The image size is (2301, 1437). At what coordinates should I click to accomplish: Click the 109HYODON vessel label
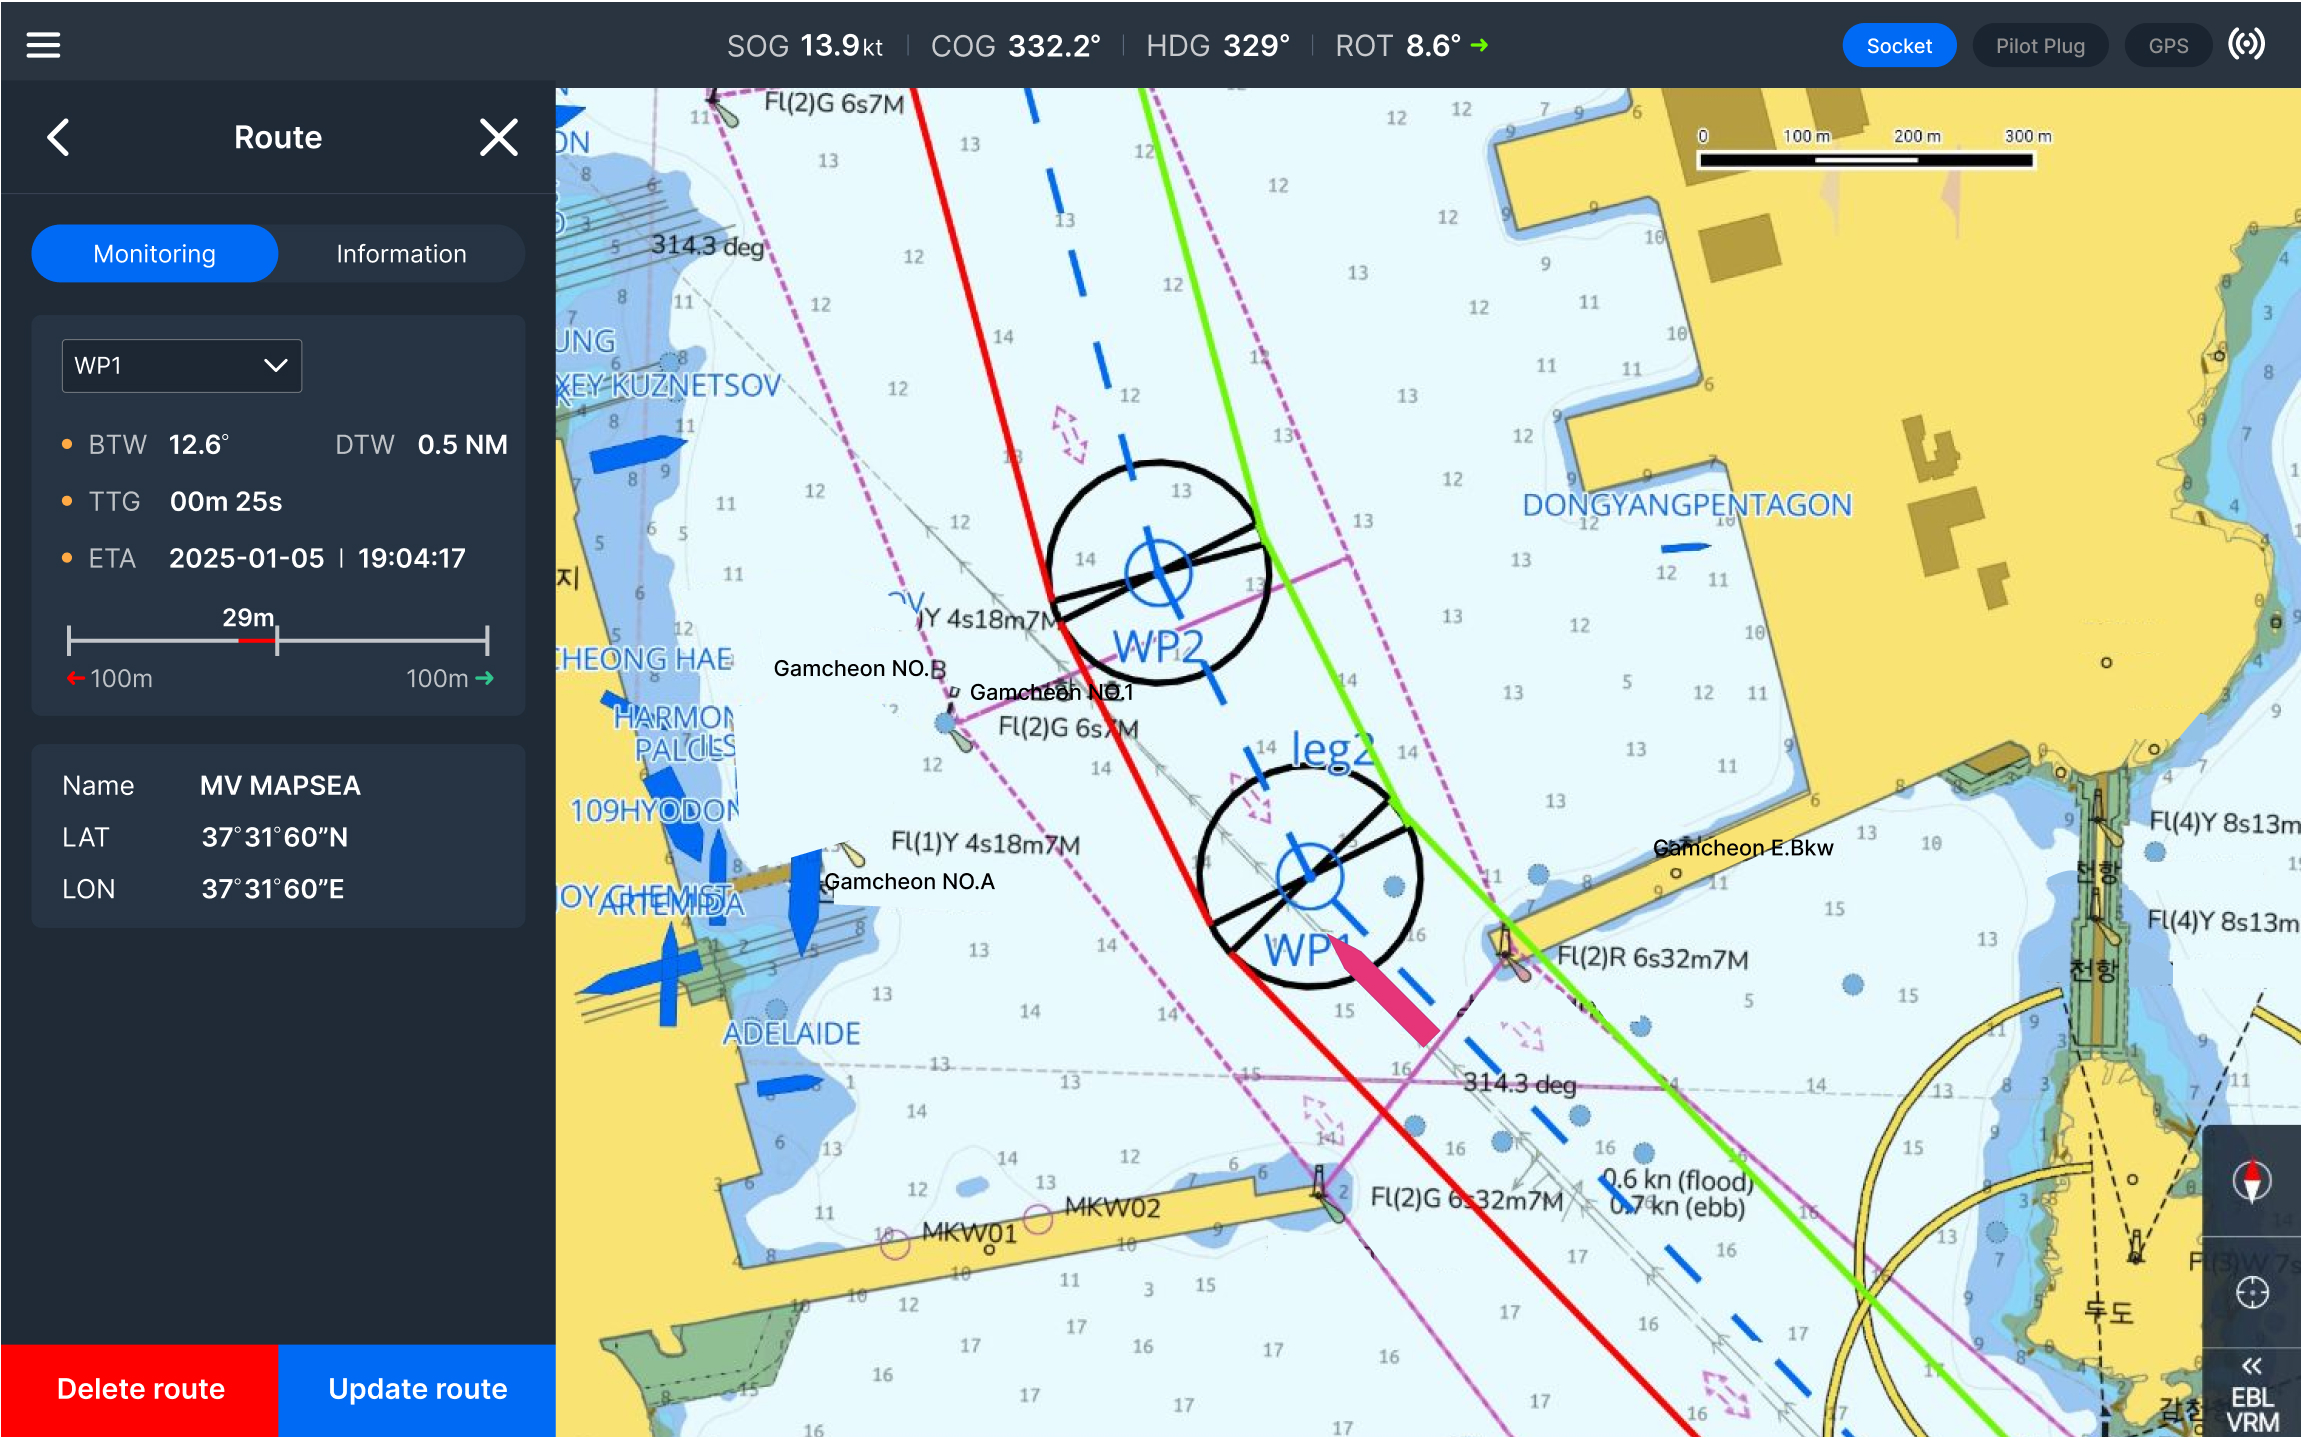654,811
